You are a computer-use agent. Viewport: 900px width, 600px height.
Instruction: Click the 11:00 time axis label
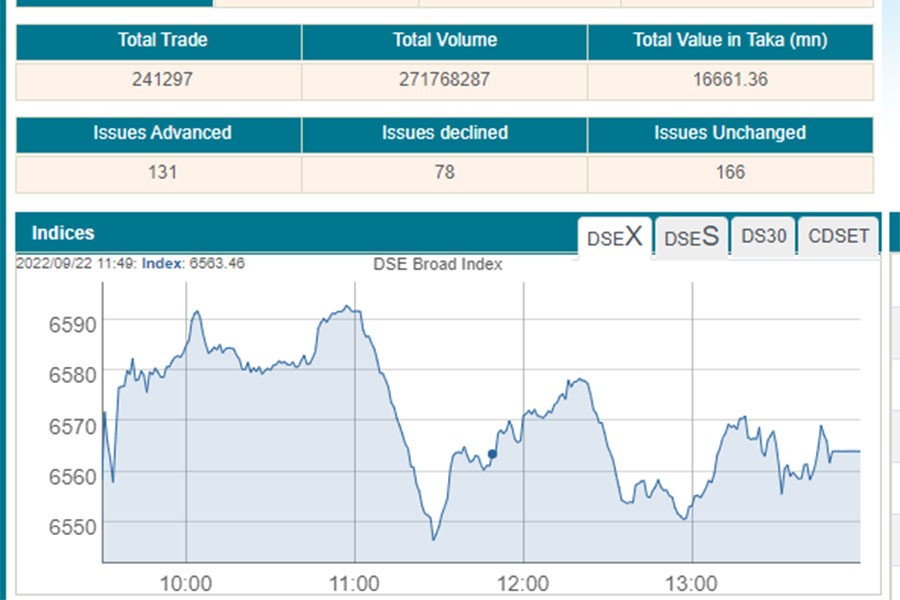pos(355,583)
